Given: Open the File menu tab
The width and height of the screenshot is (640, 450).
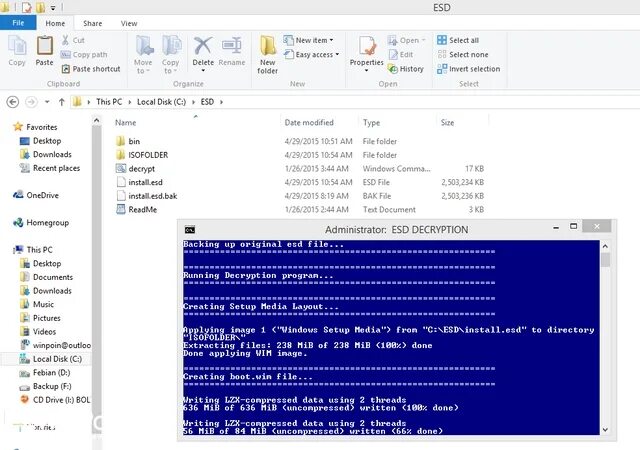Looking at the screenshot, I should [18, 23].
